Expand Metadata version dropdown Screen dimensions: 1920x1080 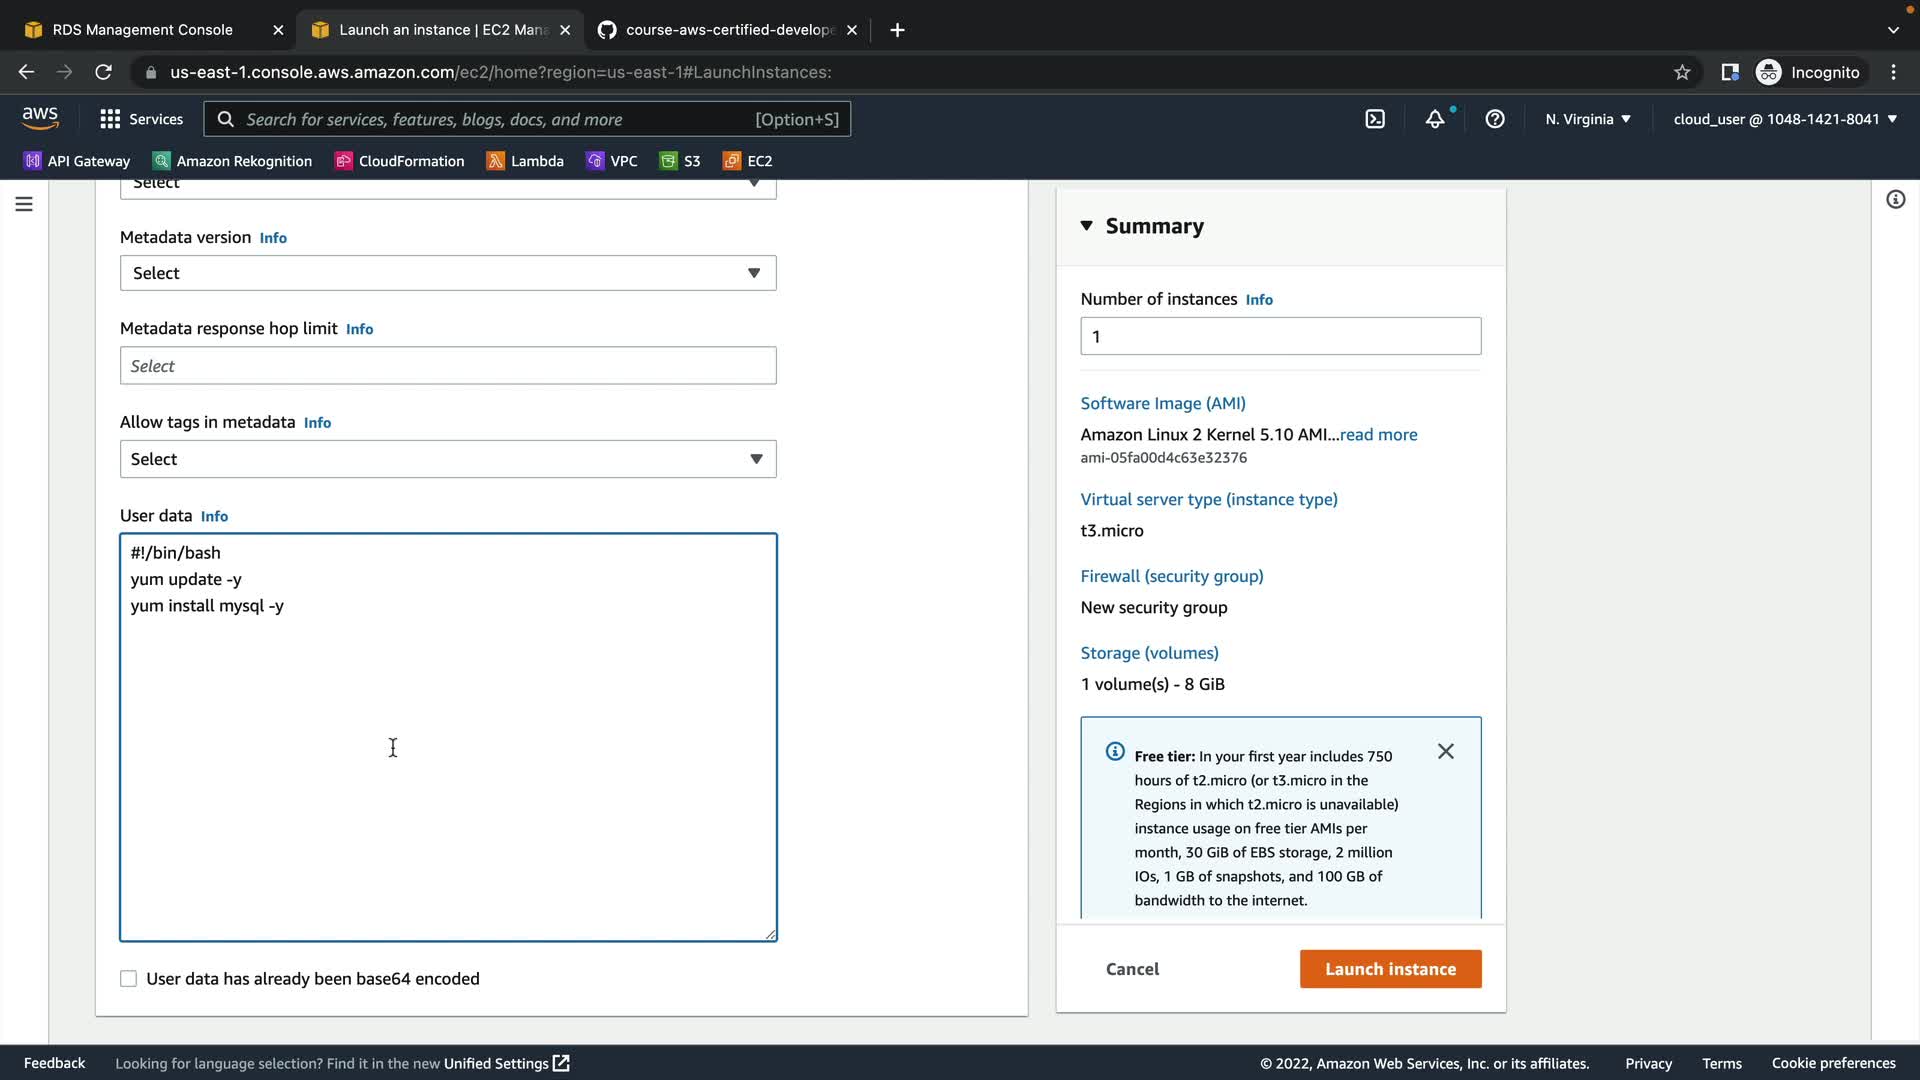448,273
